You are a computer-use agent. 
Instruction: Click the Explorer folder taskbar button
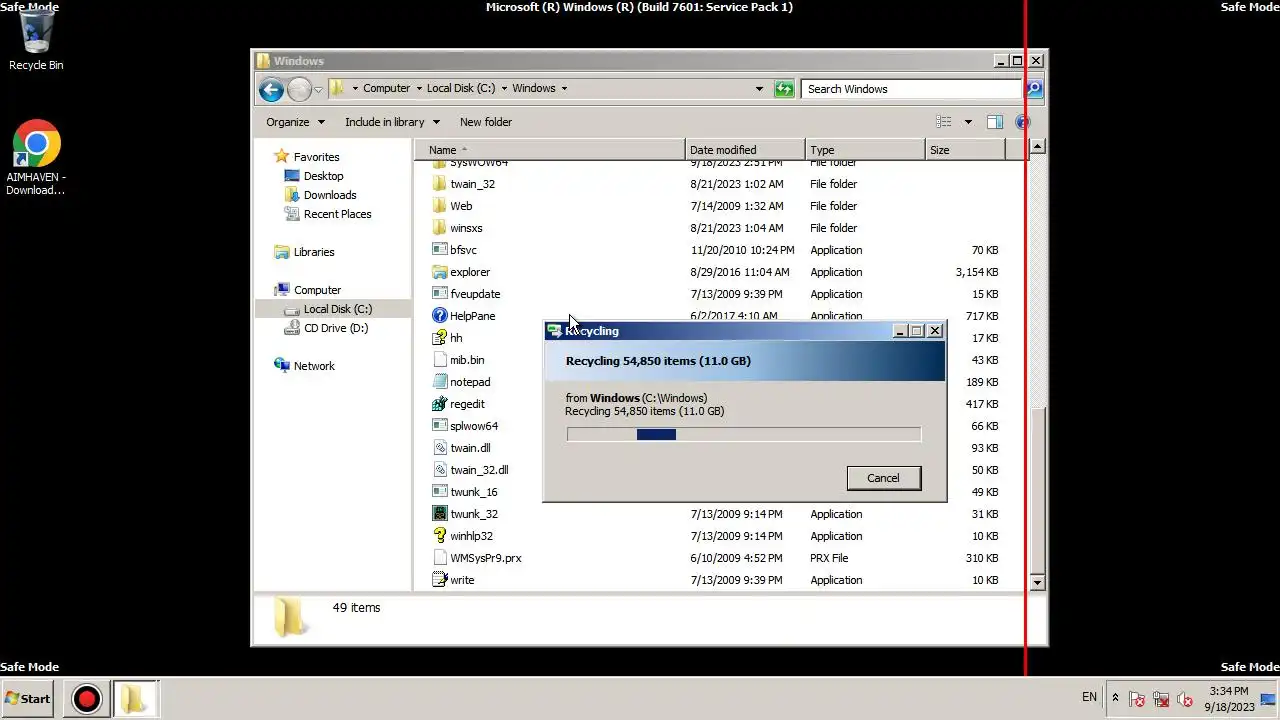[x=134, y=699]
